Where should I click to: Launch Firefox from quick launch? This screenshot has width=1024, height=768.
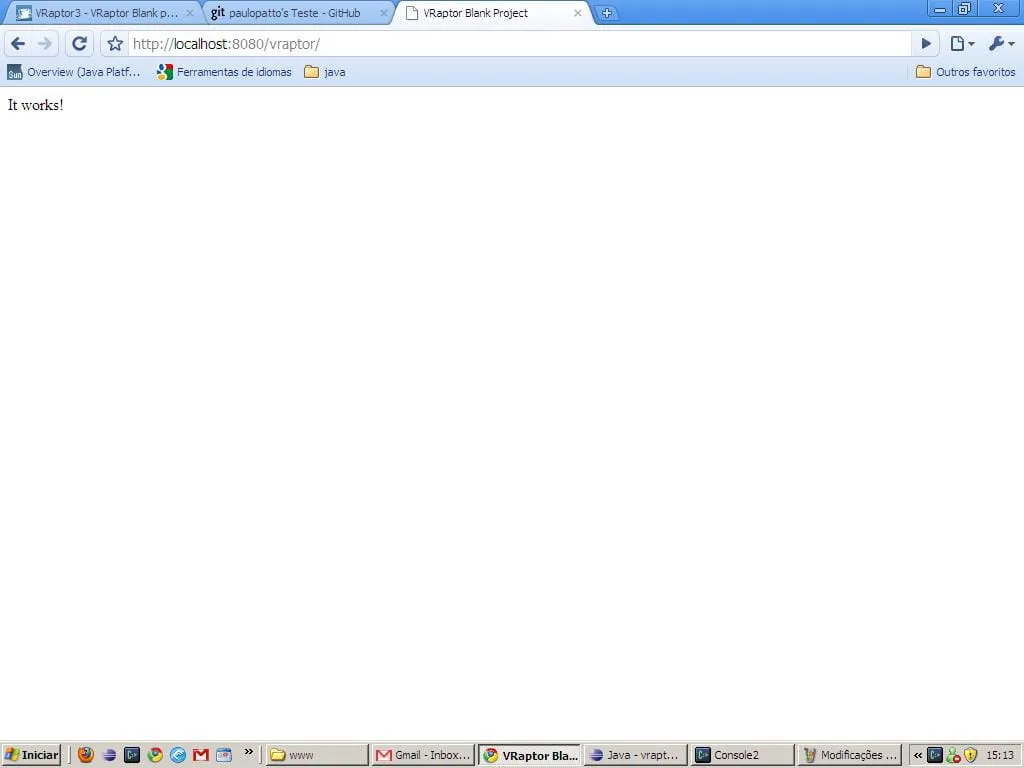[86, 755]
